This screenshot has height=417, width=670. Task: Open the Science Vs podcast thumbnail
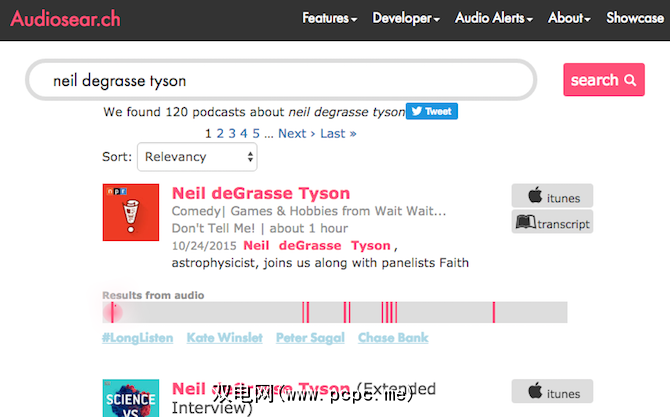coord(131,398)
